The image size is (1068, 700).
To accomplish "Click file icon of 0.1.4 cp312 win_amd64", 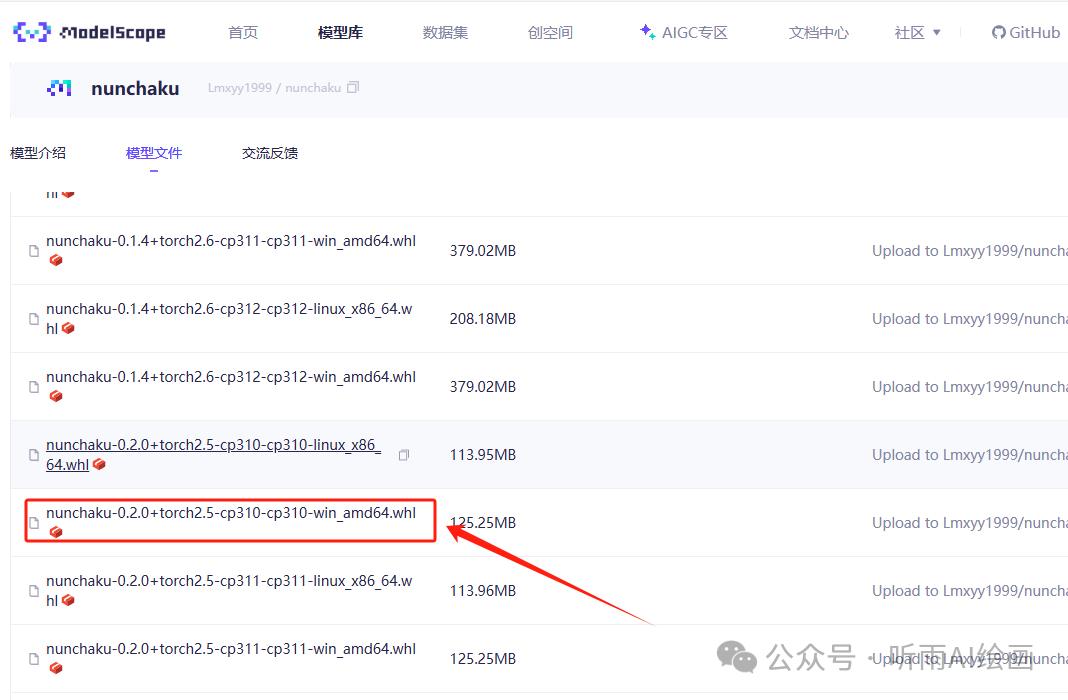I will pyautogui.click(x=34, y=387).
